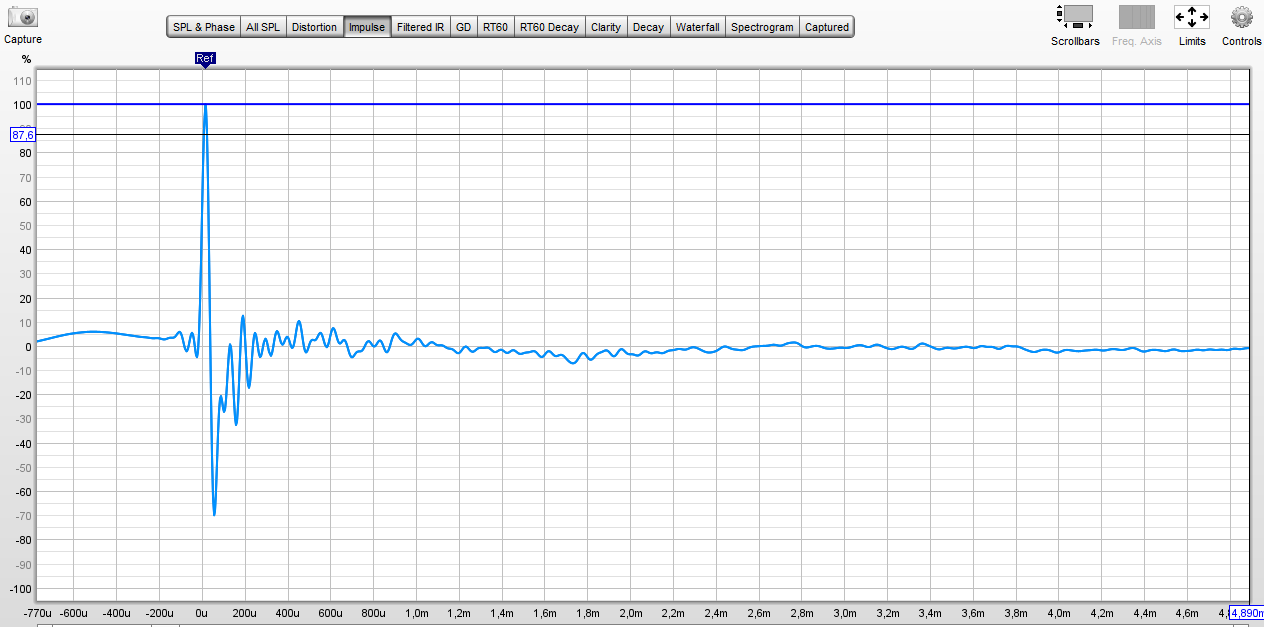Click the greyed-out Freq. Axis icon
1264x627 pixels.
coord(1137,16)
